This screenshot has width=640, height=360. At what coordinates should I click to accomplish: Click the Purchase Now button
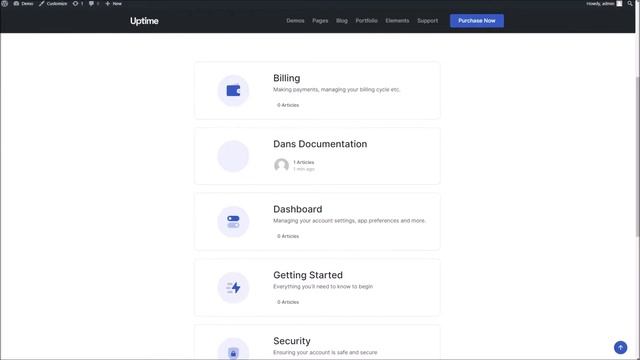[477, 21]
